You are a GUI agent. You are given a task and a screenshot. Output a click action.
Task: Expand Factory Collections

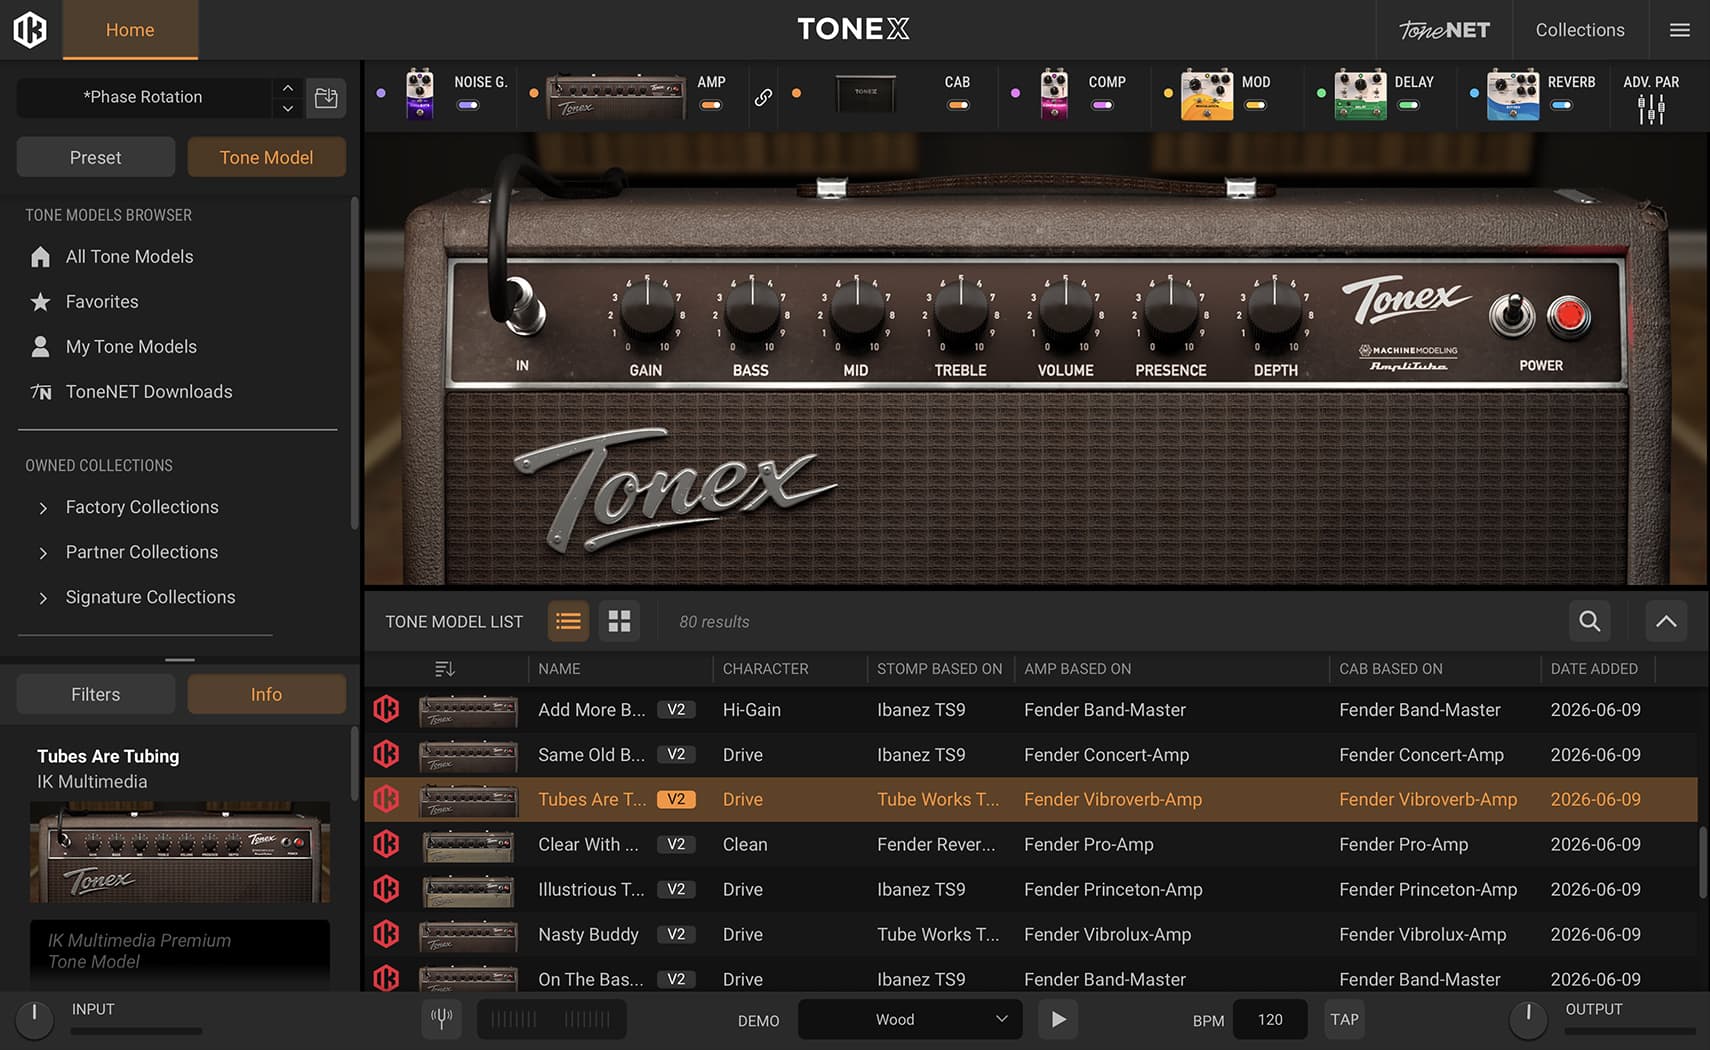point(43,508)
